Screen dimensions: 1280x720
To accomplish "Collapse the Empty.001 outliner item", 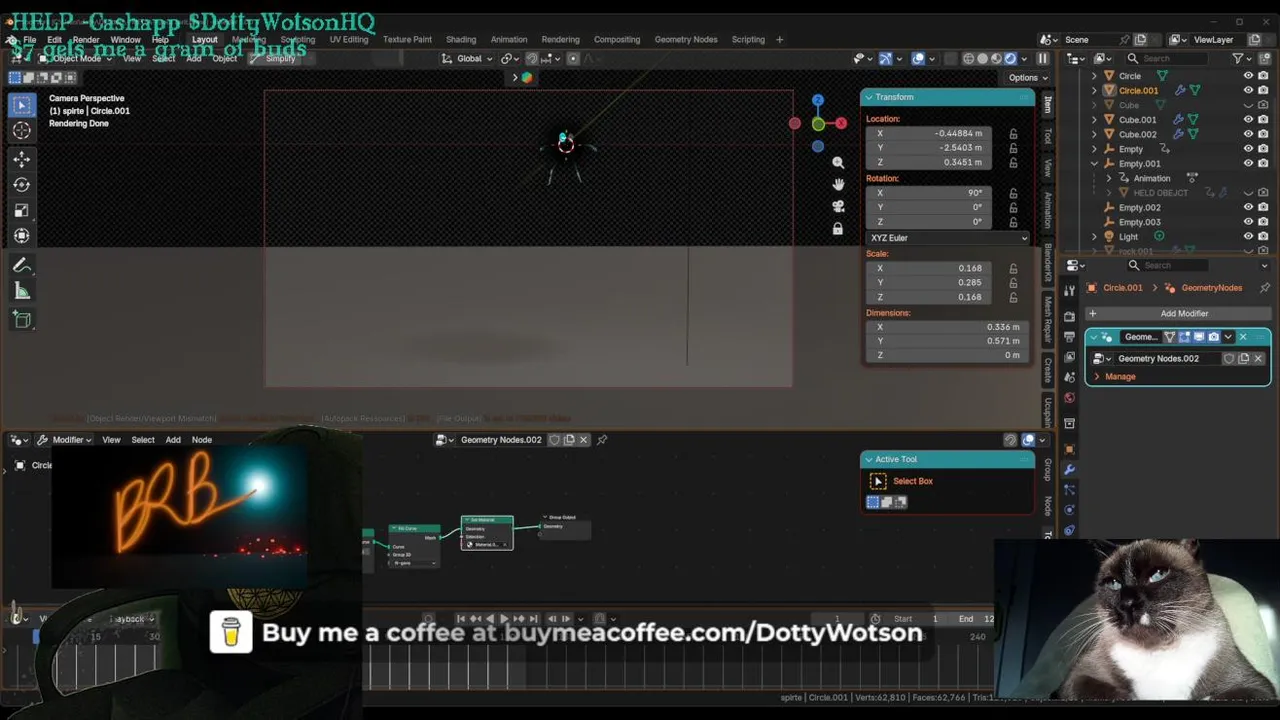I will 1094,164.
